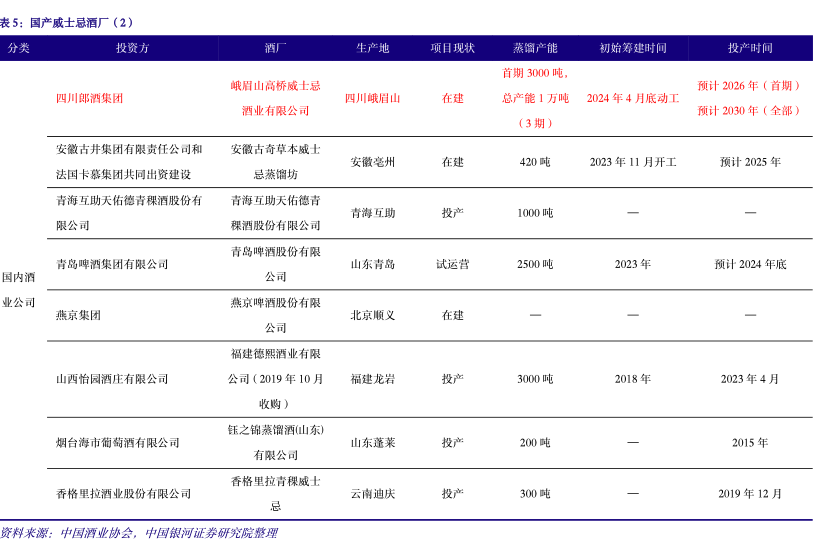The width and height of the screenshot is (830, 559).
Task: Select the red 四川郎酒集团 cell
Action: click(x=90, y=98)
